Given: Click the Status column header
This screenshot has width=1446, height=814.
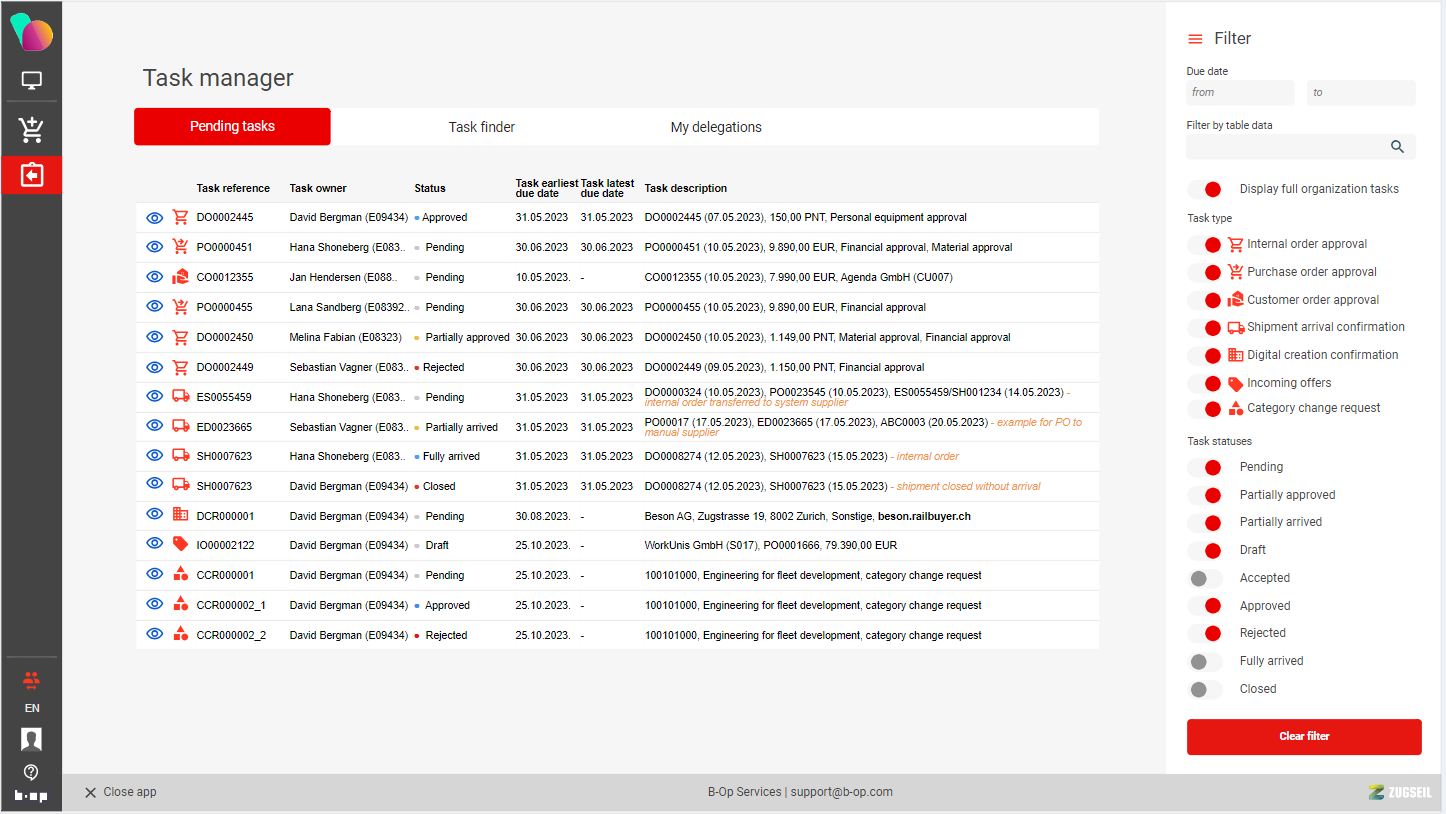Looking at the screenshot, I should (x=430, y=188).
